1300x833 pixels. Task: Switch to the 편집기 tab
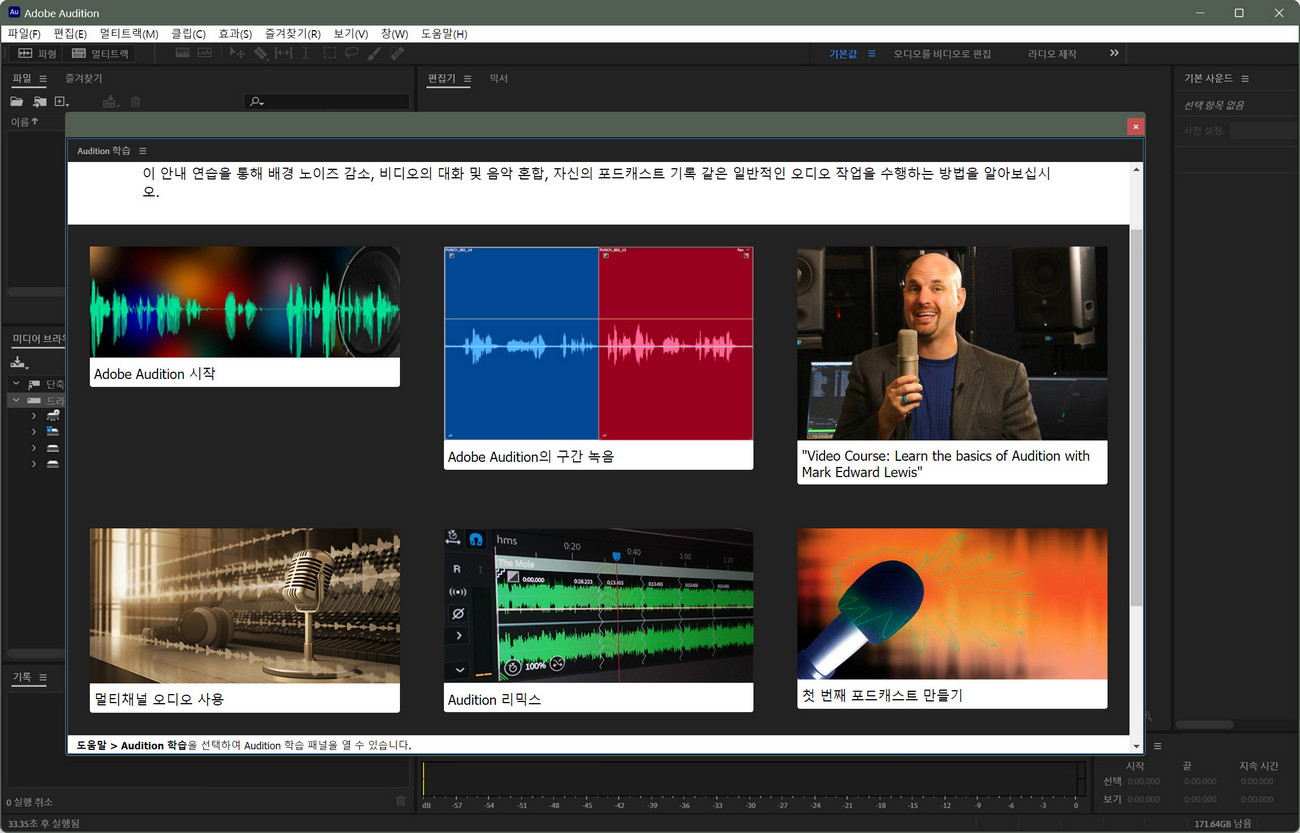[441, 78]
